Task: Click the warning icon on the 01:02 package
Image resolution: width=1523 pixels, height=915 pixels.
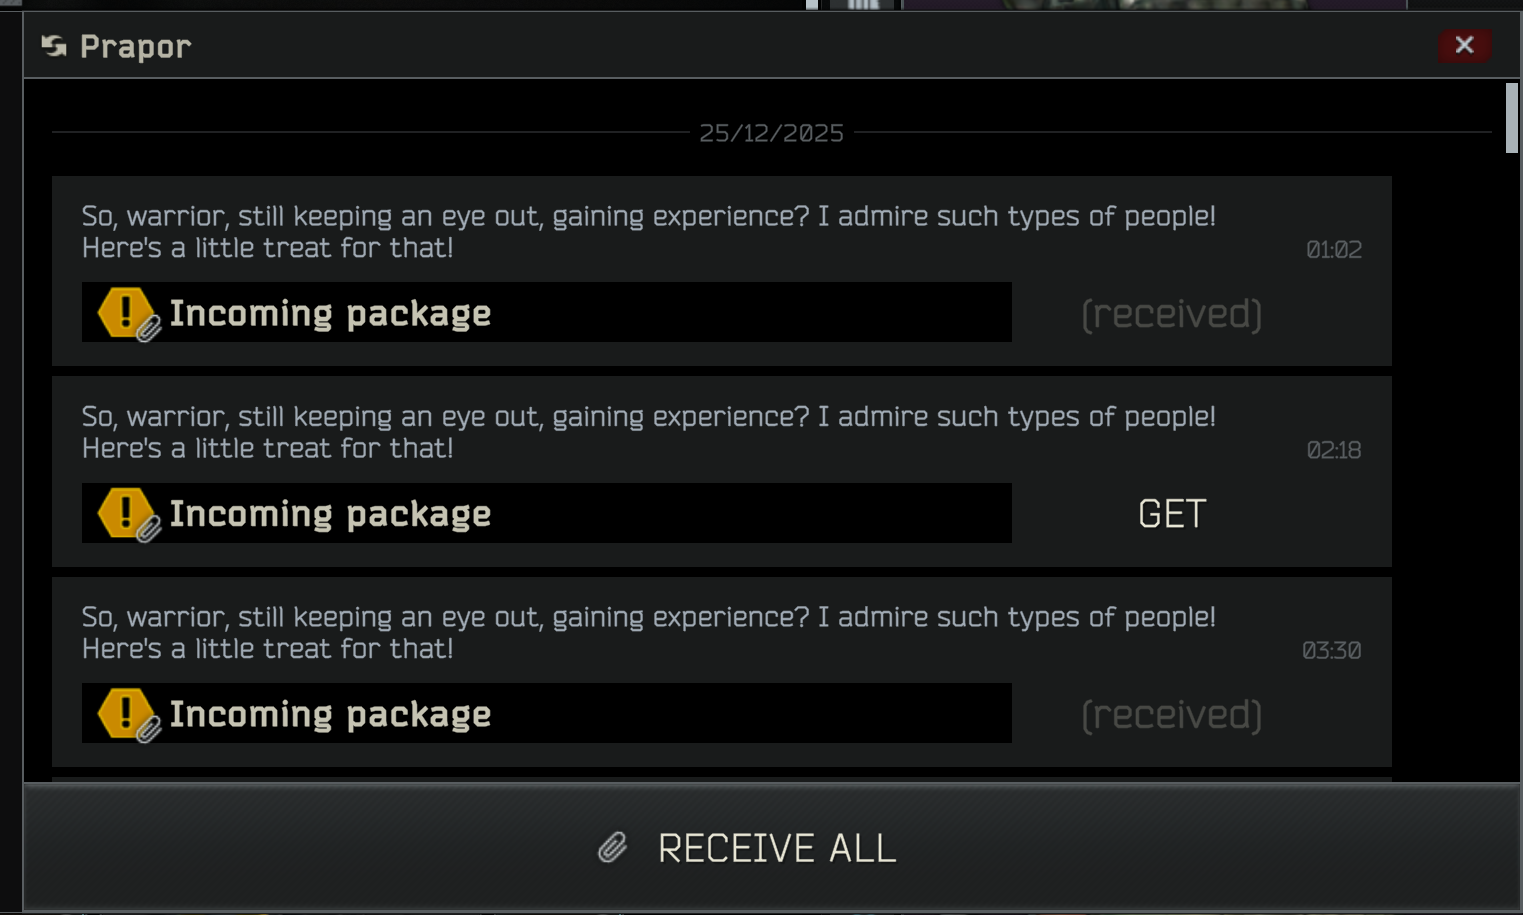Action: click(126, 313)
